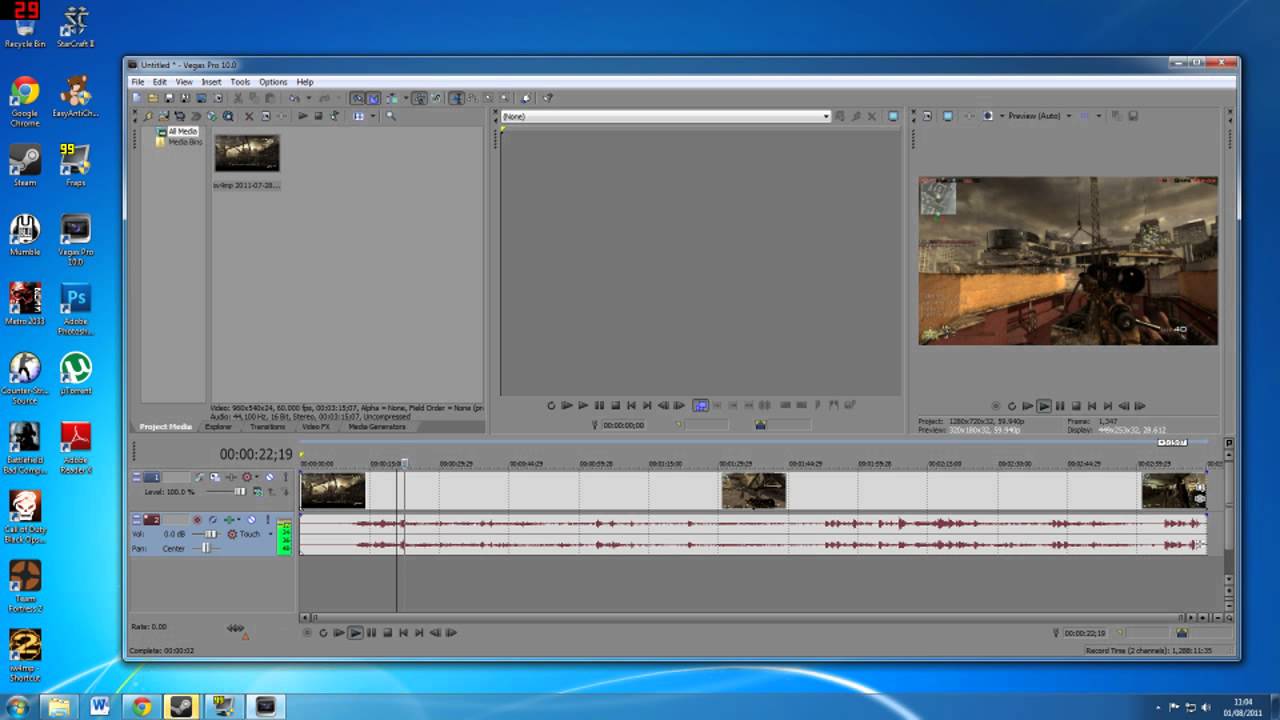This screenshot has height=720, width=1280.
Task: Launch Google Chrome from the taskbar
Action: tap(141, 707)
